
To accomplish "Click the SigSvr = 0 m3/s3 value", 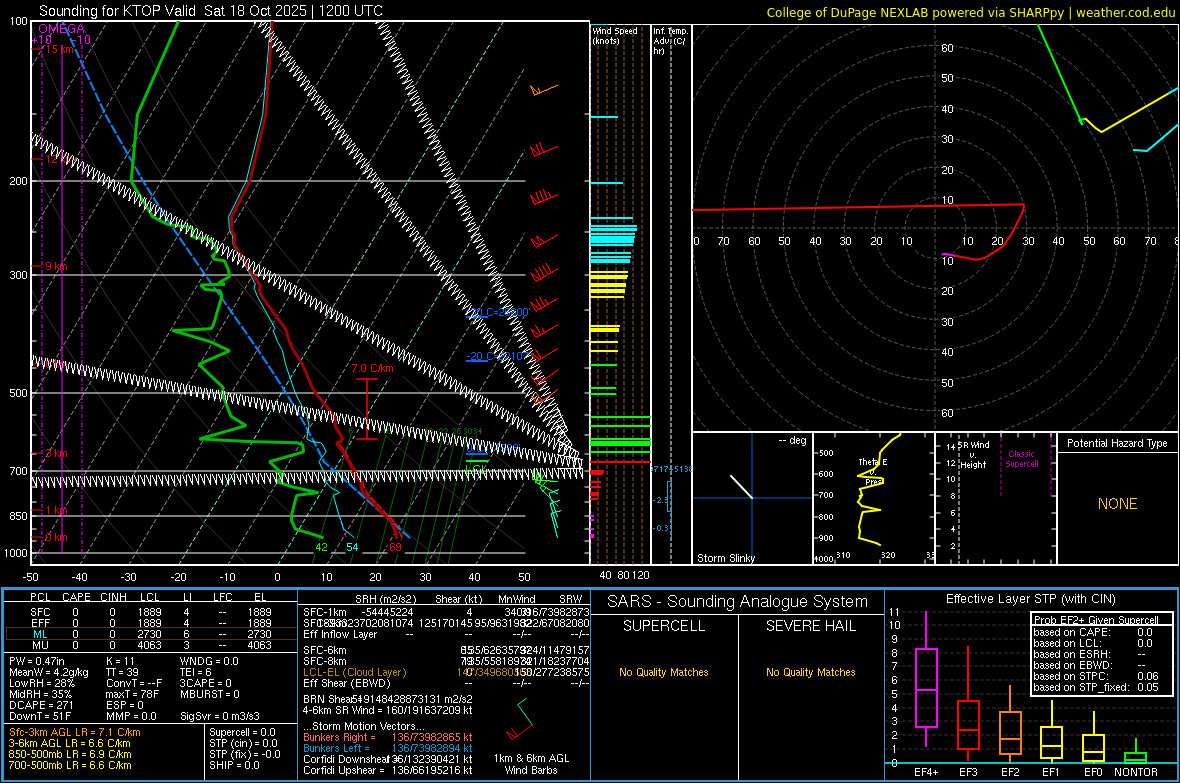I will point(220,716).
